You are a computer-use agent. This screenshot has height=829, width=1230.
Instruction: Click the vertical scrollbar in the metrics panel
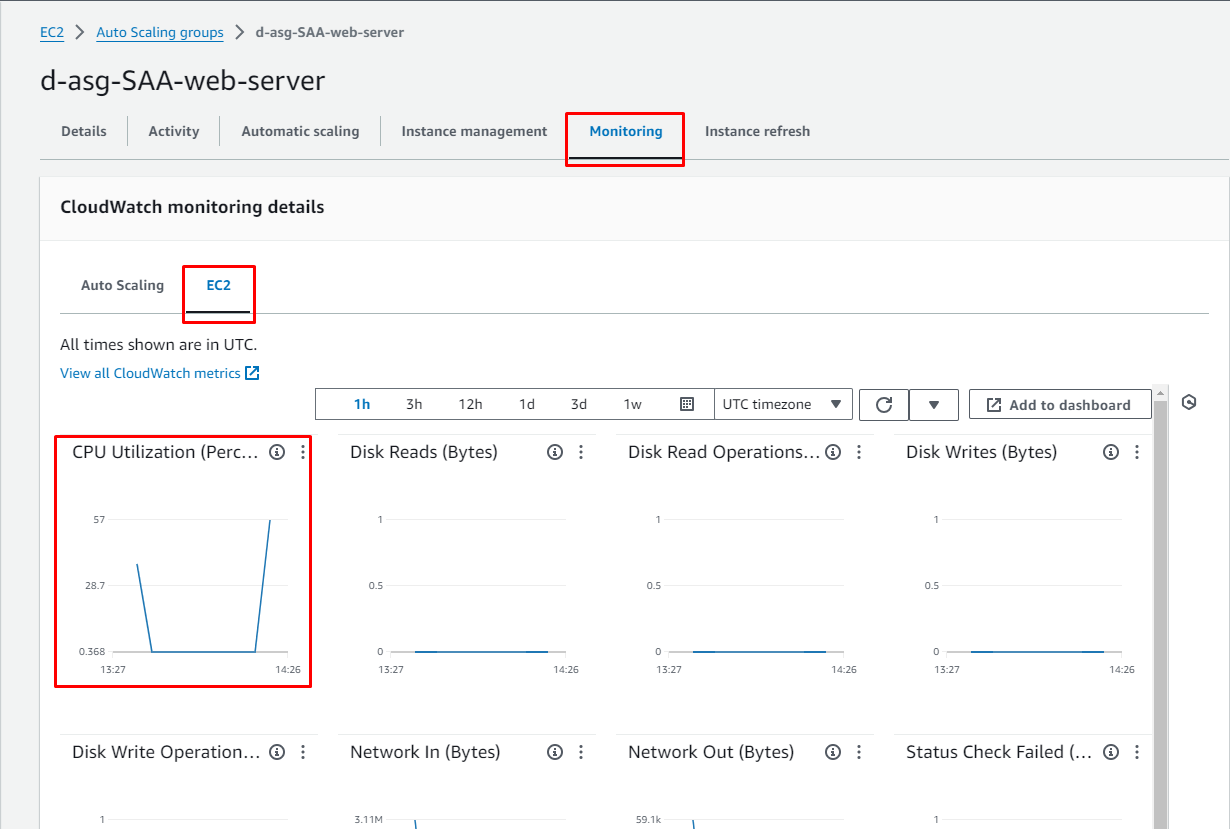tap(1160, 600)
